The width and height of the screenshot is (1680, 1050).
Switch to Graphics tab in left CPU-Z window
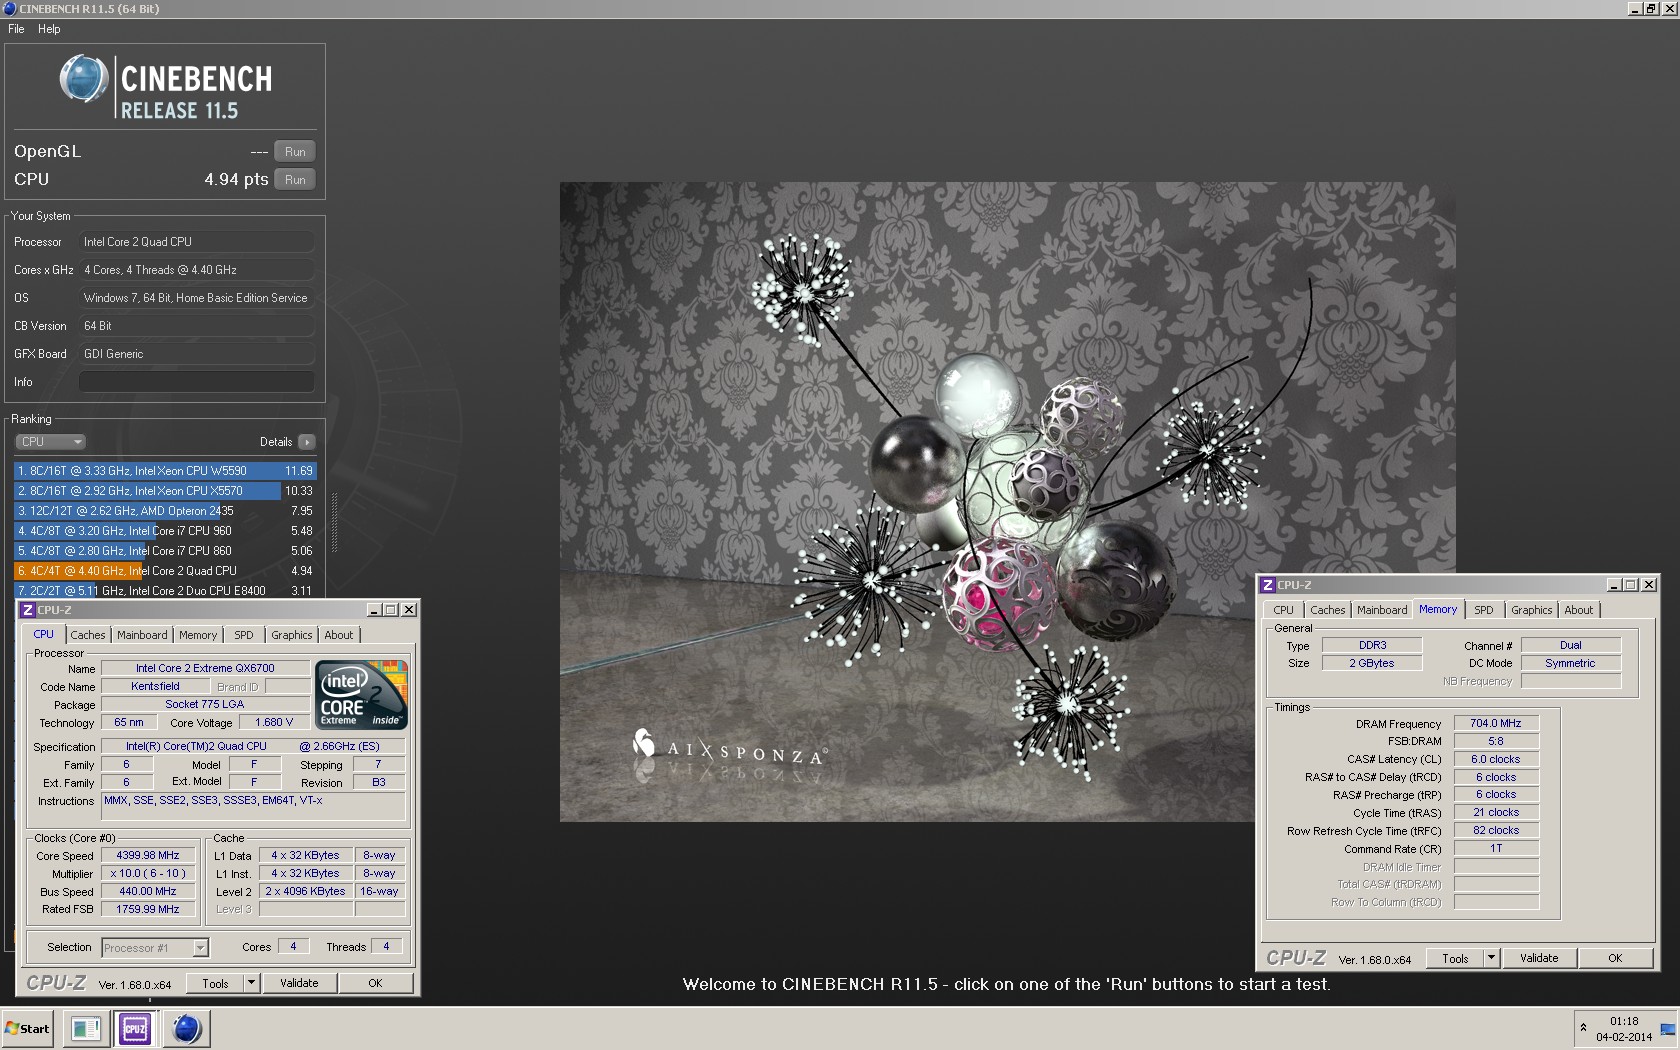pyautogui.click(x=292, y=636)
